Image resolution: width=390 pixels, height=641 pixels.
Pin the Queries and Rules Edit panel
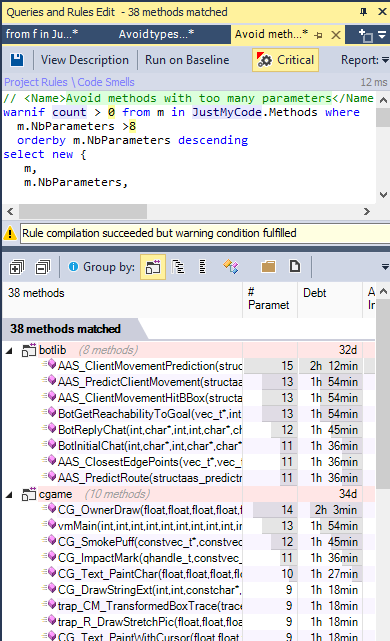point(363,12)
